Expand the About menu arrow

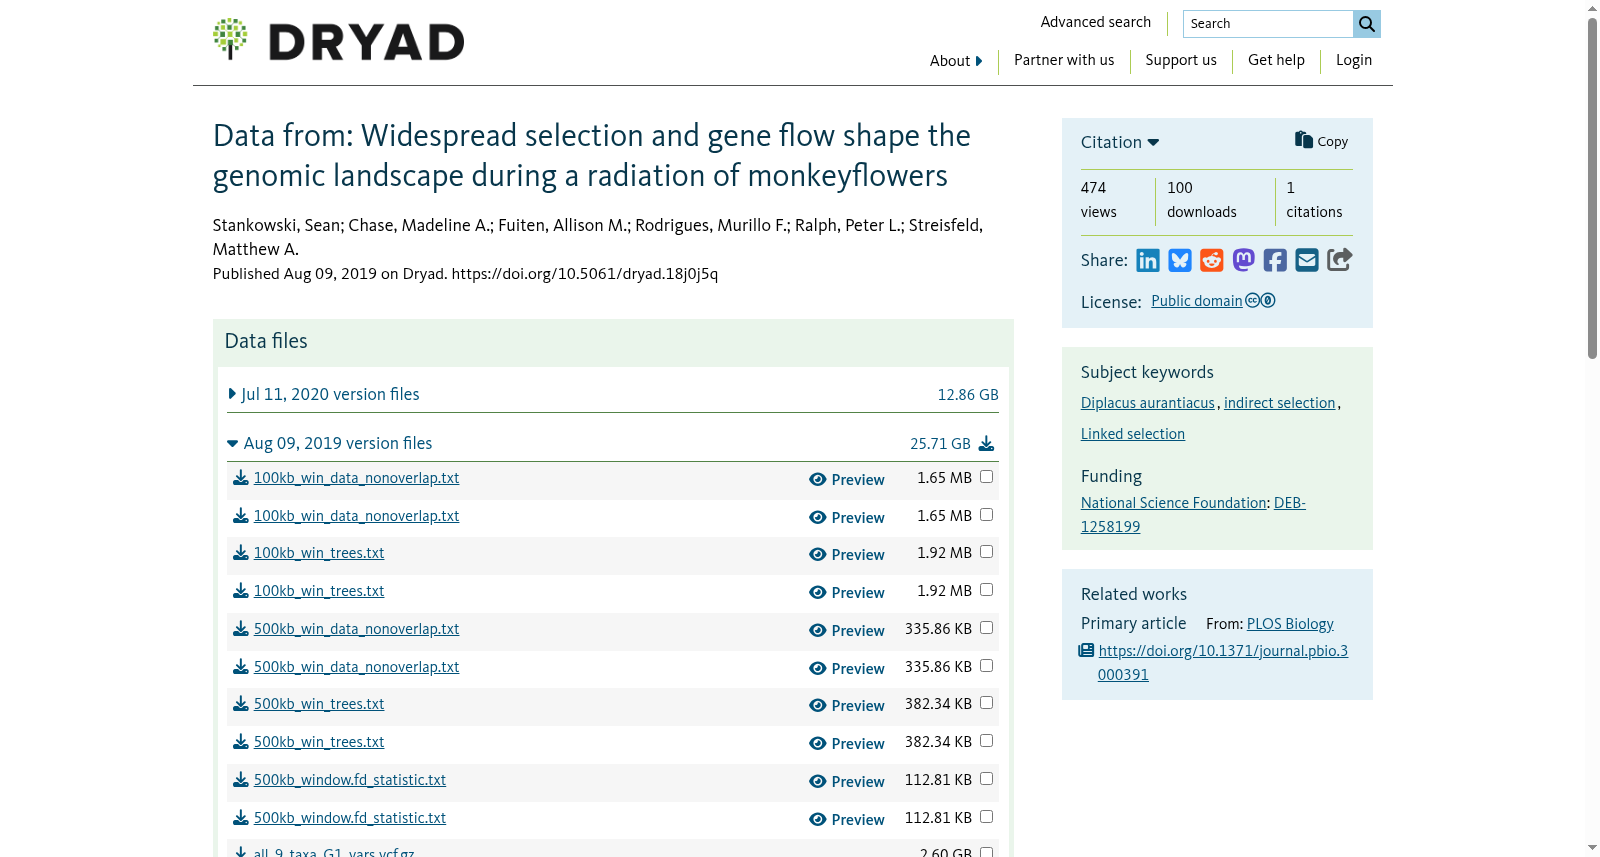click(979, 61)
